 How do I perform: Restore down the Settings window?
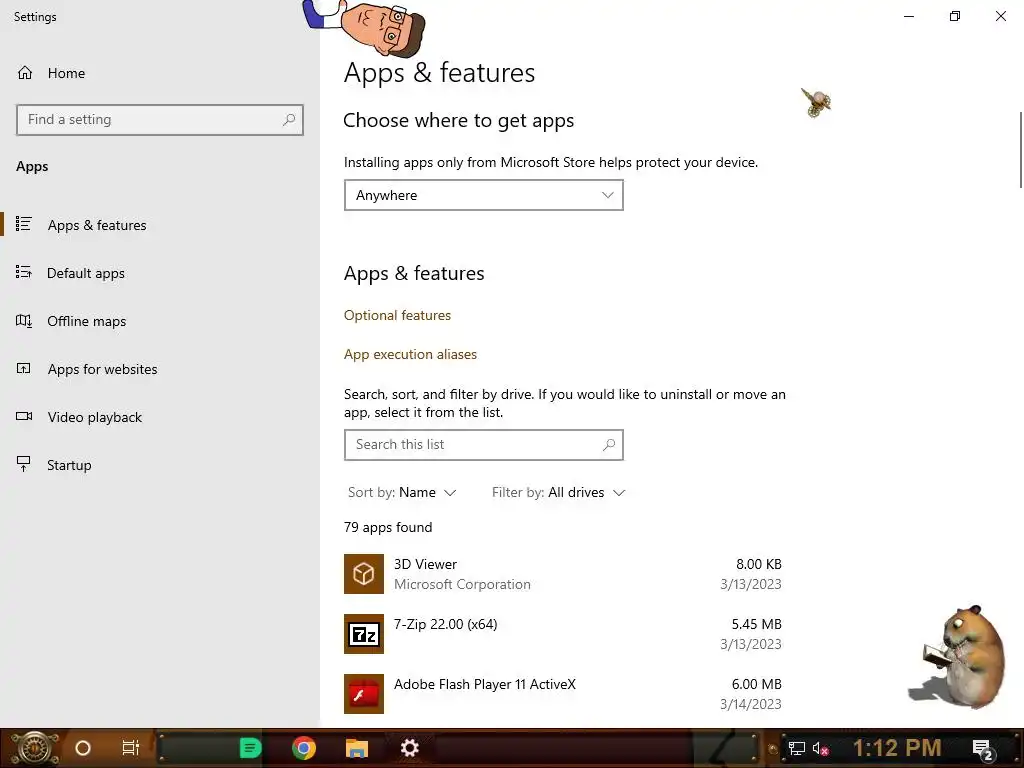tap(955, 16)
